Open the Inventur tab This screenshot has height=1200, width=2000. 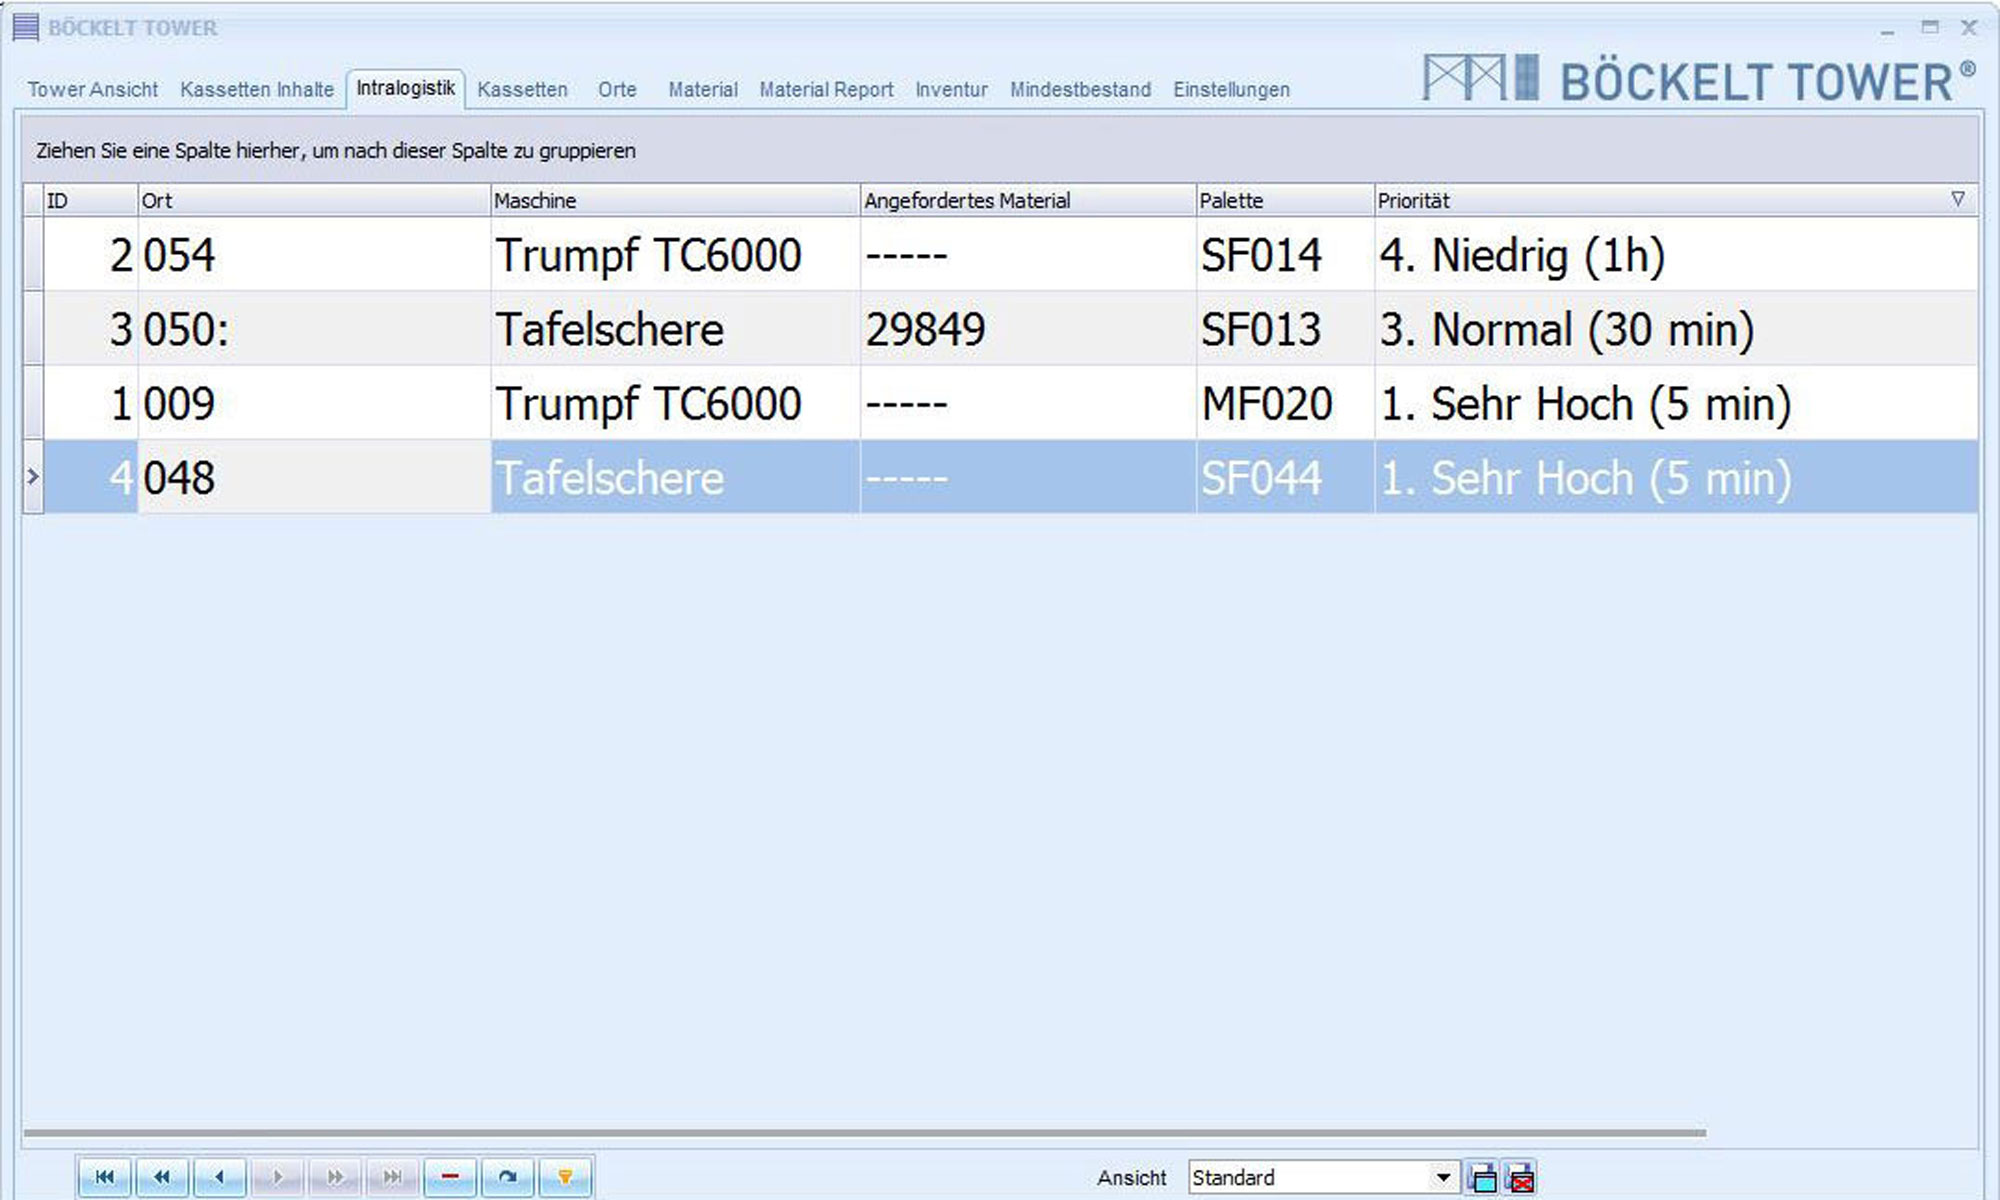[x=951, y=89]
